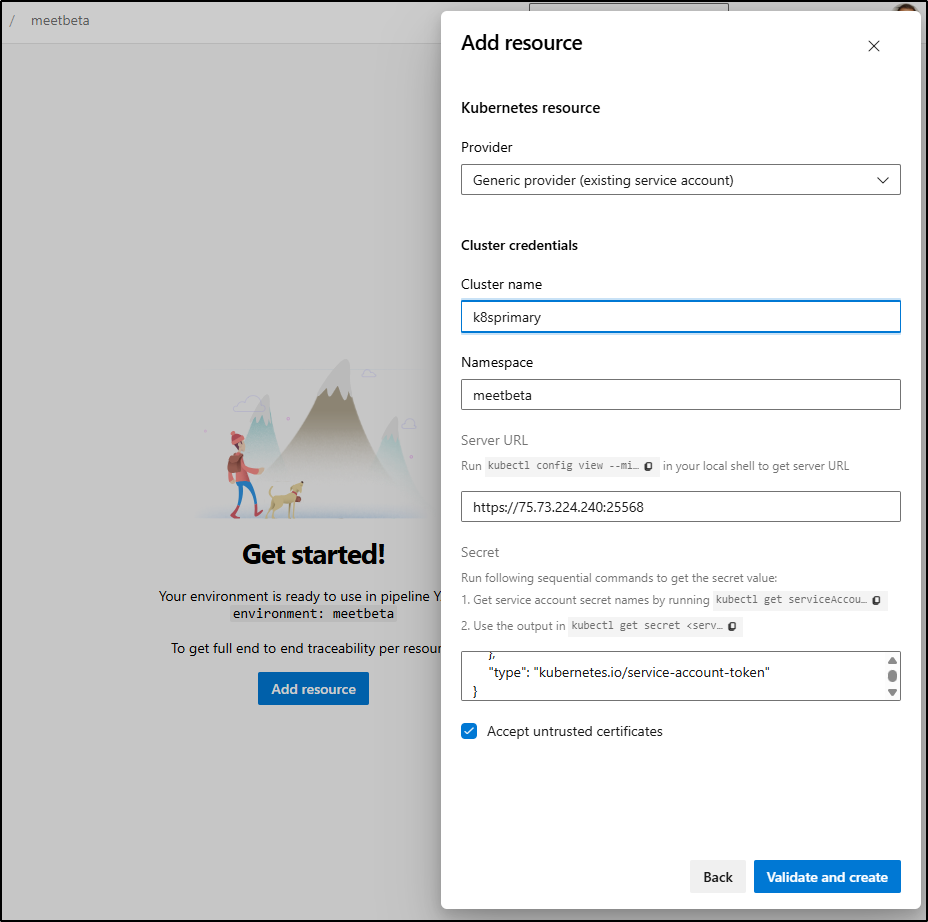Go Back to the previous step

[x=717, y=876]
